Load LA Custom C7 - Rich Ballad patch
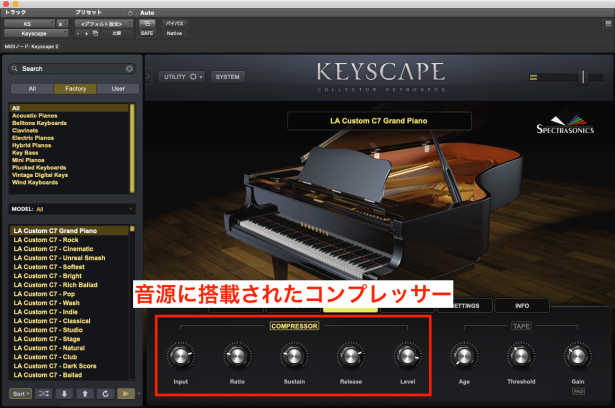Screen dimensions: 615x408 point(55,285)
